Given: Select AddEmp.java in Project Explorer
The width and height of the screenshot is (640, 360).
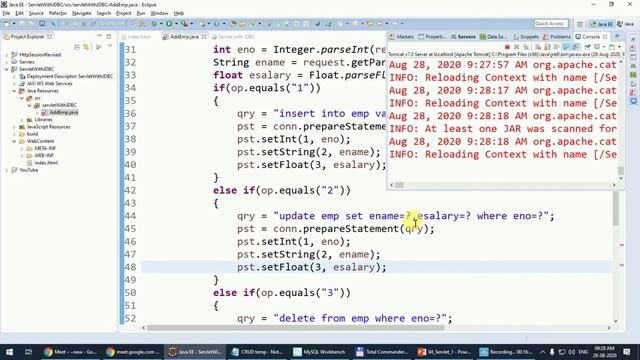Looking at the screenshot, I should click(x=60, y=112).
